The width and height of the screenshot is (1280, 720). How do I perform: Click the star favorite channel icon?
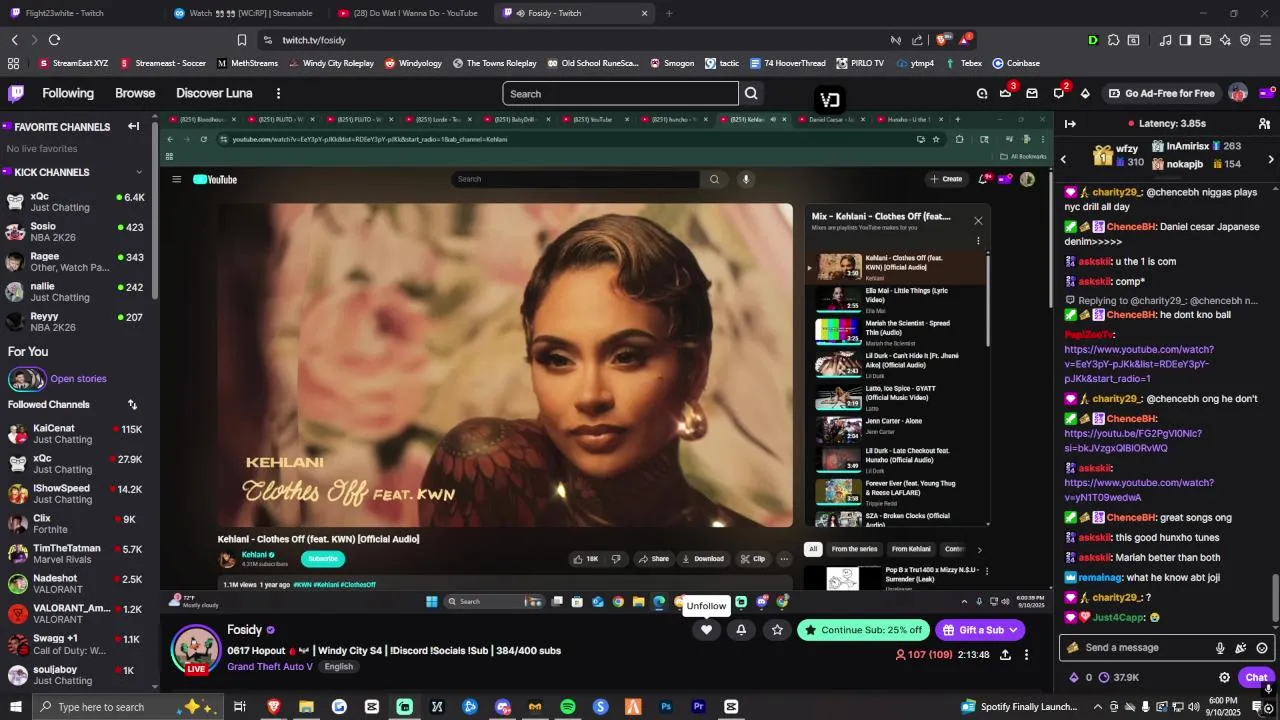[777, 629]
